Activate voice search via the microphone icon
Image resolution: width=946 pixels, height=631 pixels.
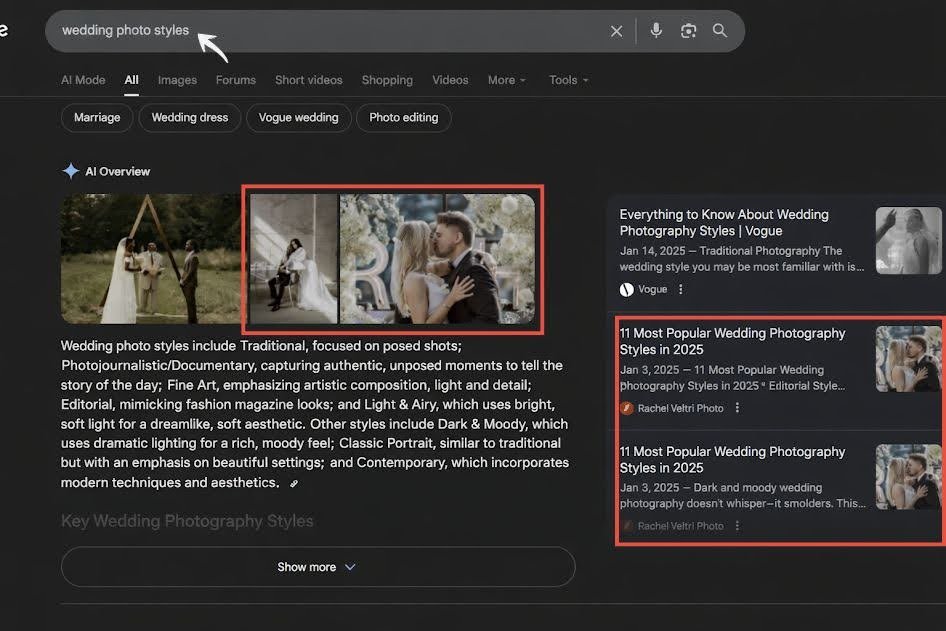(656, 30)
